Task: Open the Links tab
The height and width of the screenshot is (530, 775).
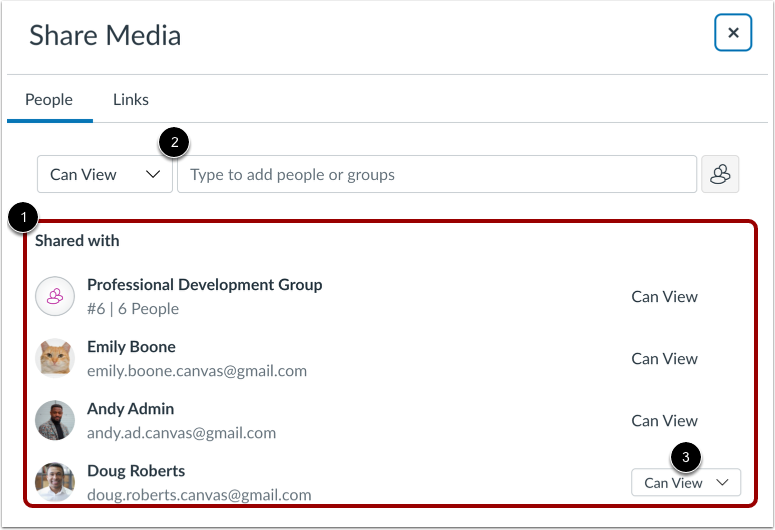Action: (x=130, y=100)
